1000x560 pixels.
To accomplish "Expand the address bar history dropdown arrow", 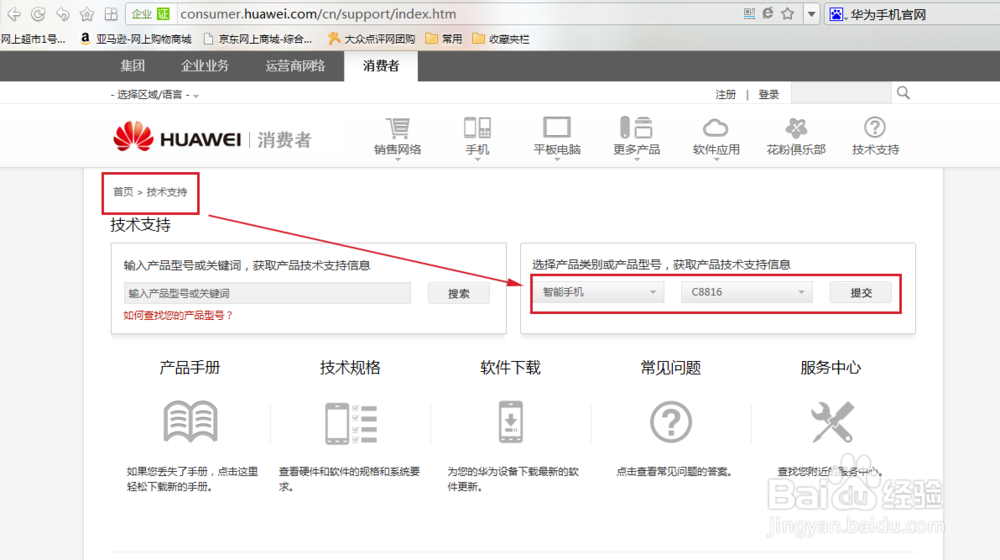I will 811,14.
